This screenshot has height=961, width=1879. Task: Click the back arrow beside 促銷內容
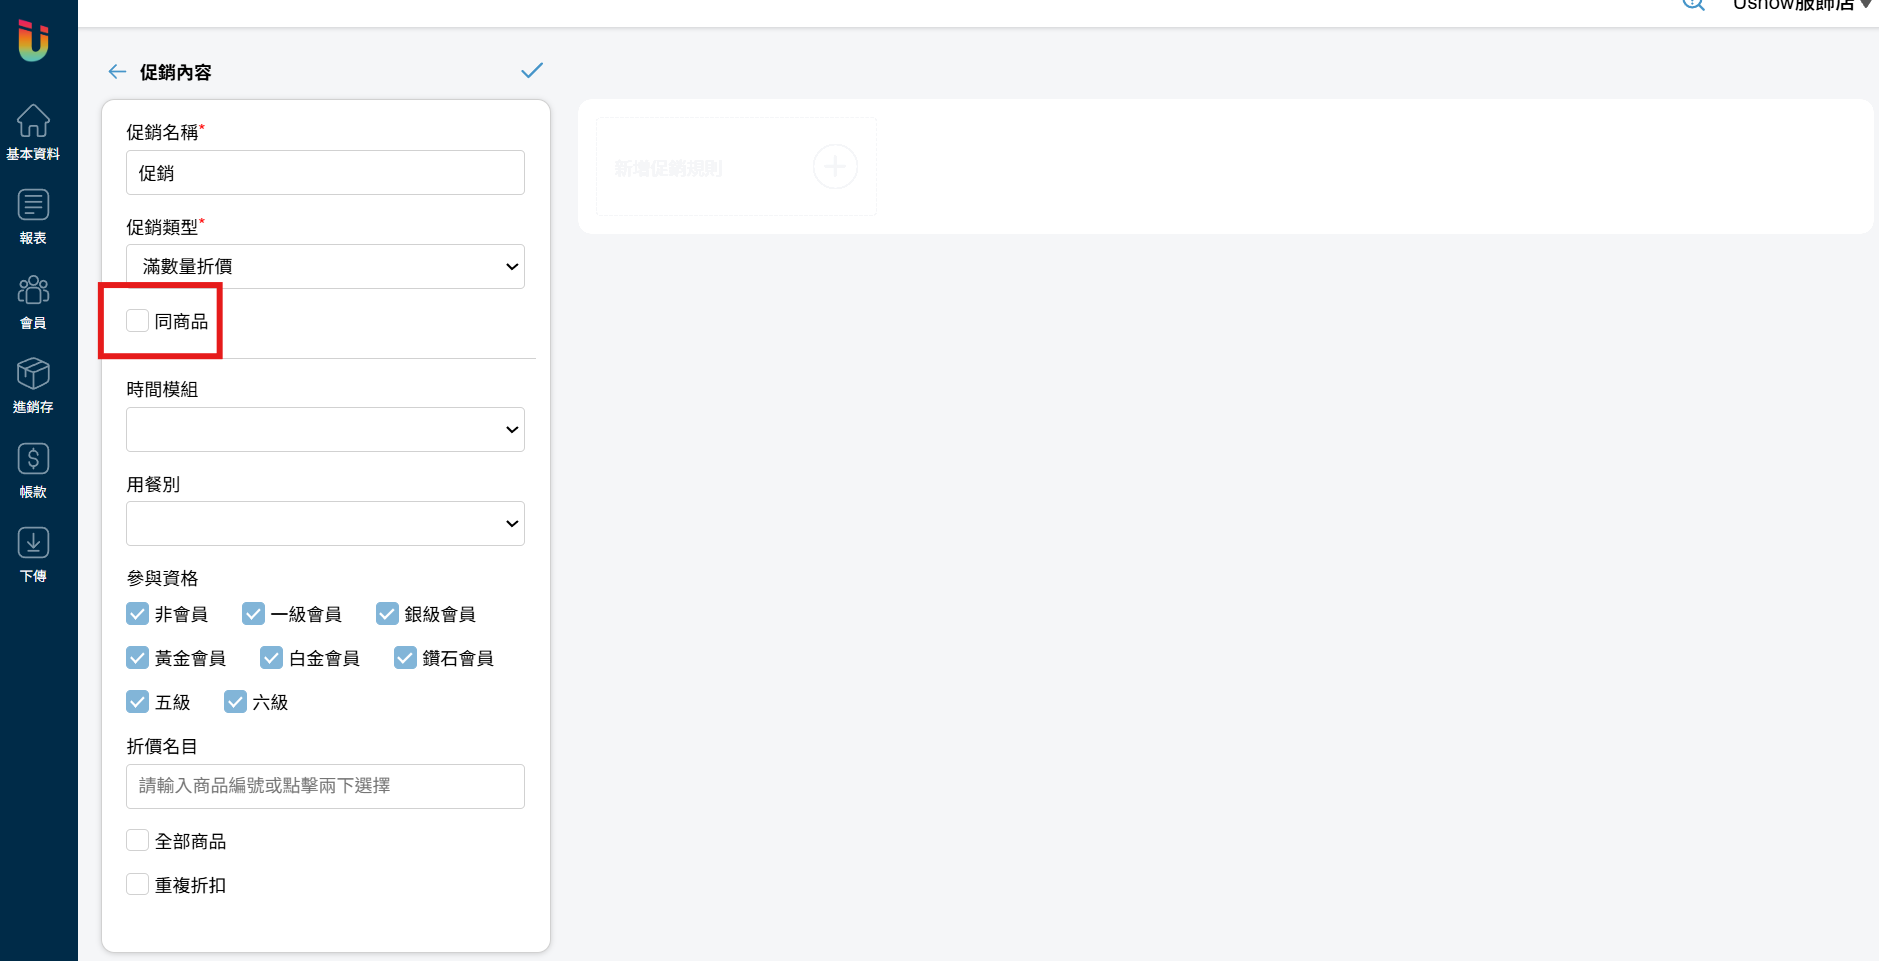pos(117,72)
